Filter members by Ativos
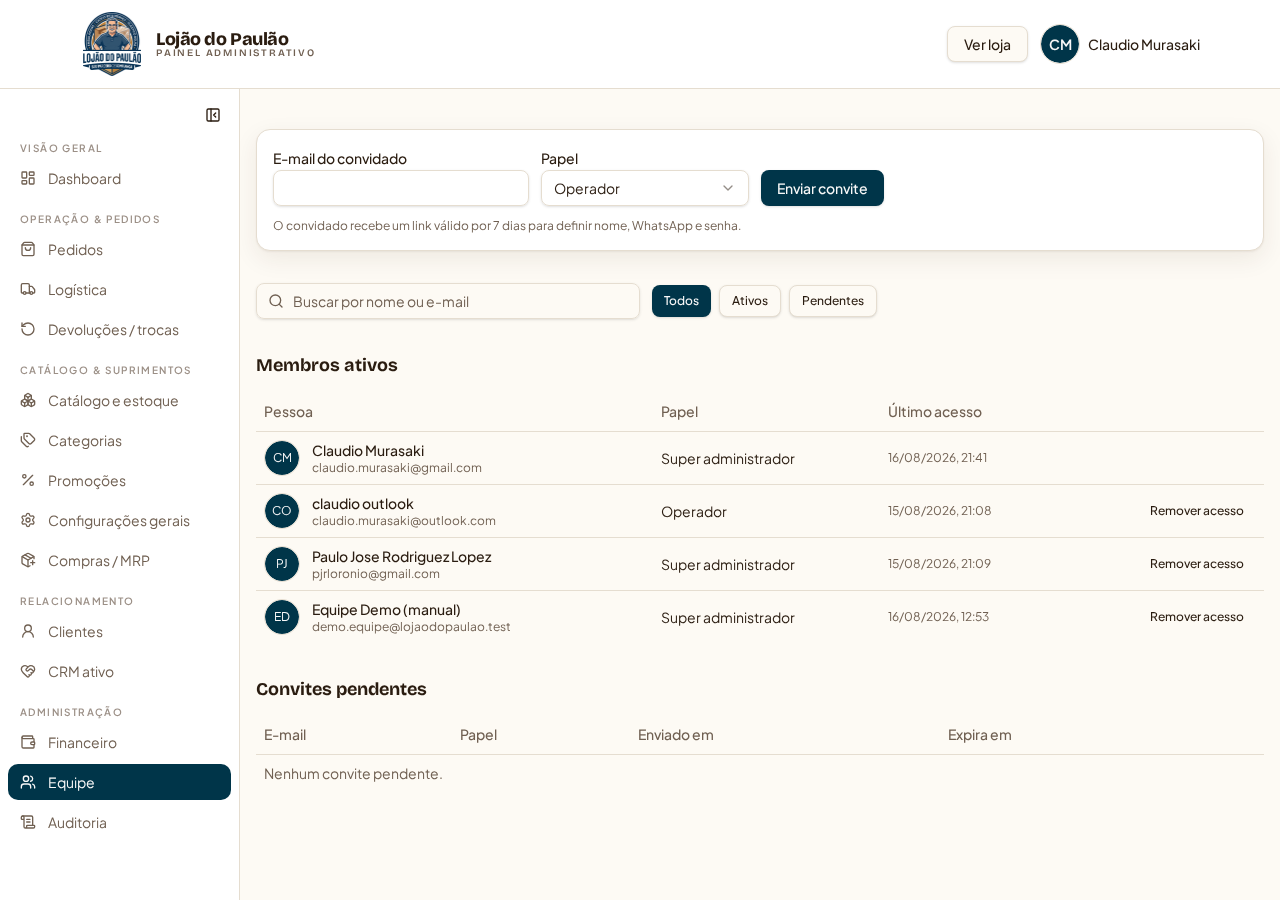 [x=750, y=301]
